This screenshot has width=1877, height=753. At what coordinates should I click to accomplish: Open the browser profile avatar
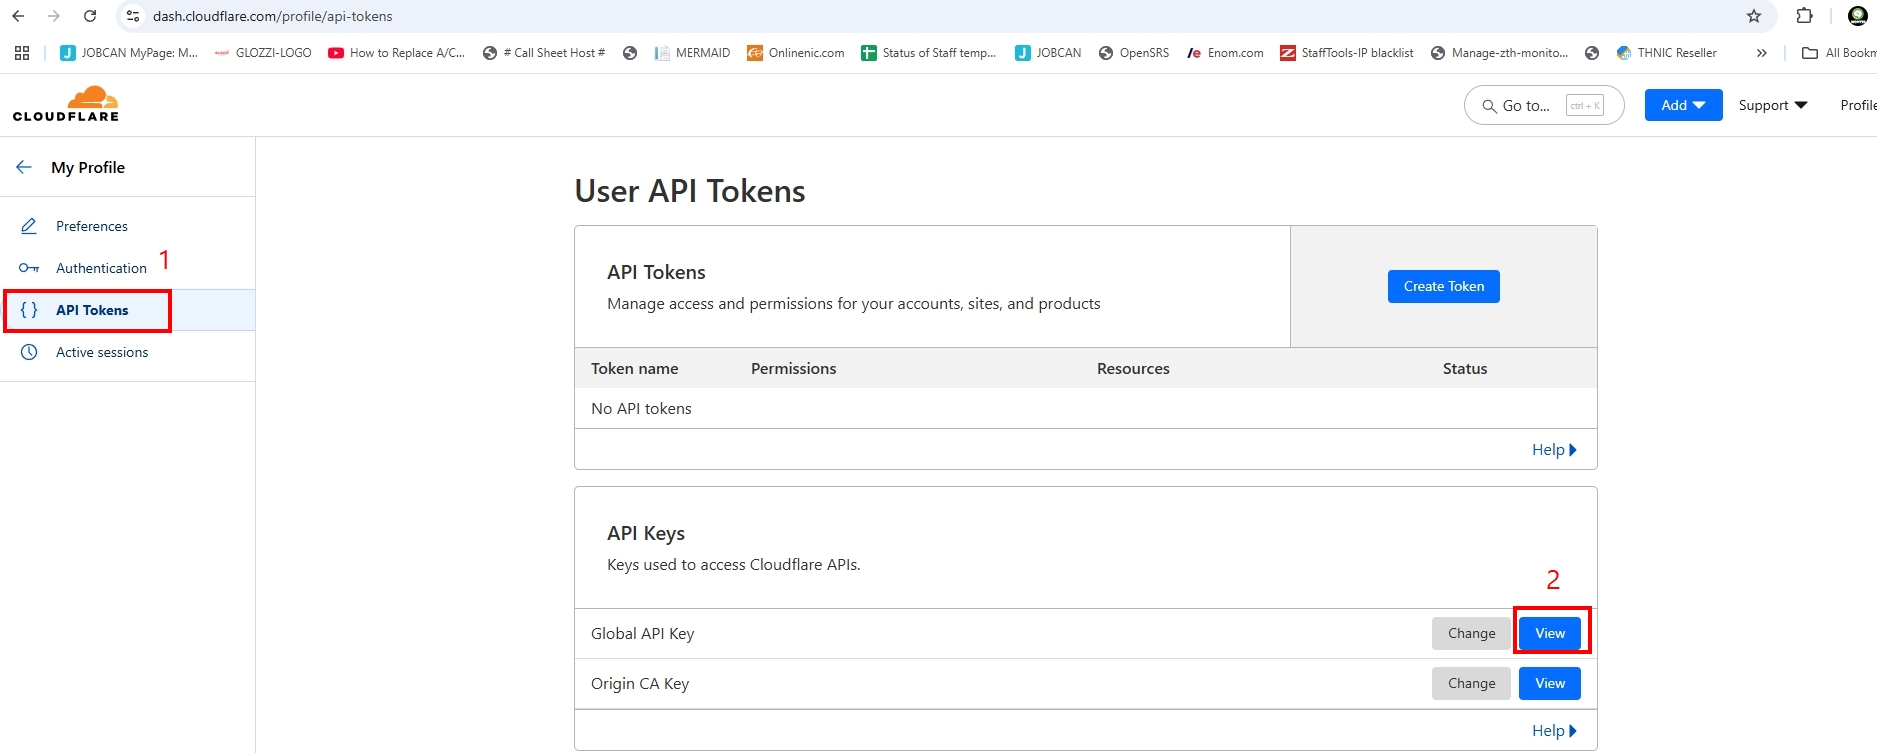(1858, 16)
